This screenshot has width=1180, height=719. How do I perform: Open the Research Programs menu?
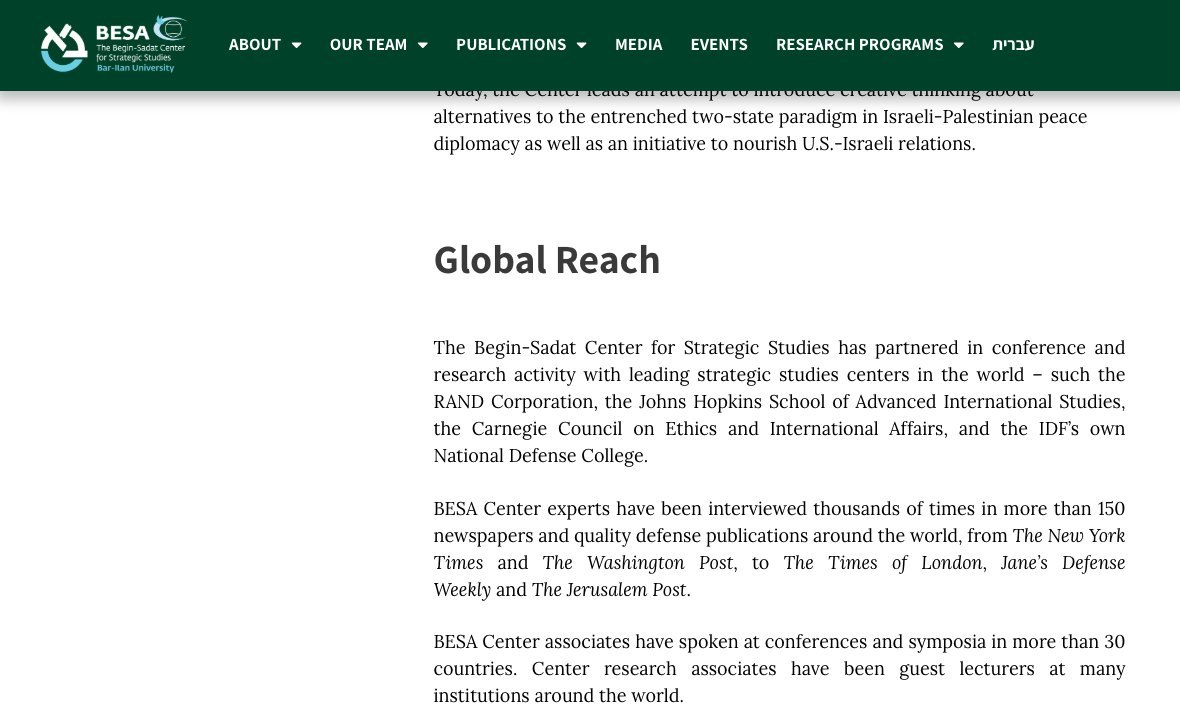(859, 44)
